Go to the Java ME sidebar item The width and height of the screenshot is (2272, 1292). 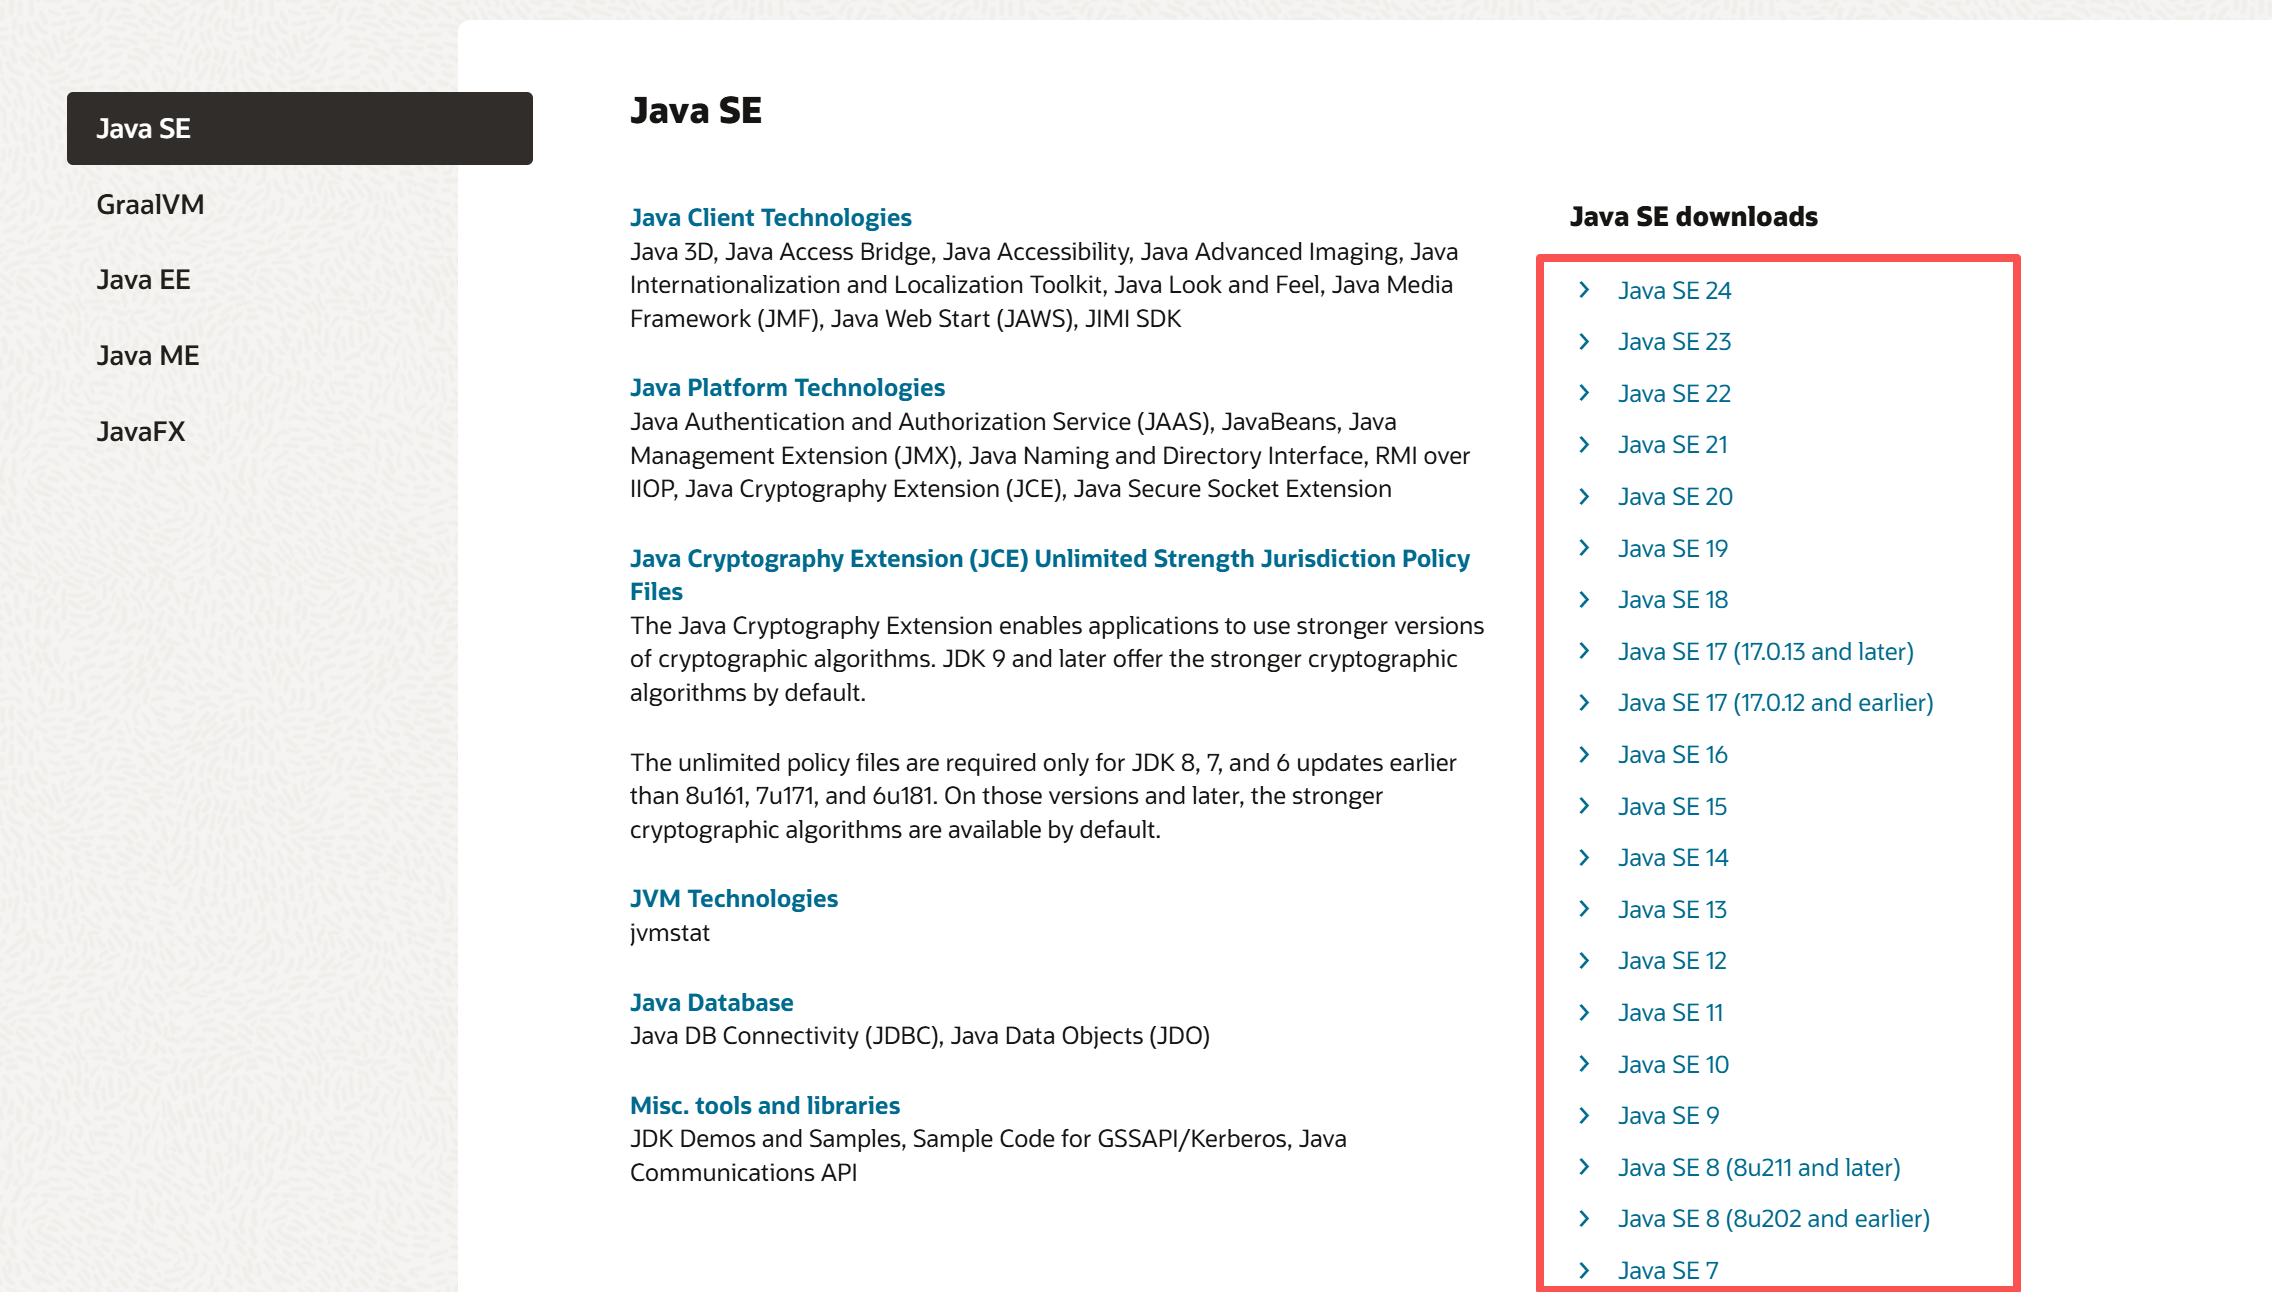click(148, 356)
